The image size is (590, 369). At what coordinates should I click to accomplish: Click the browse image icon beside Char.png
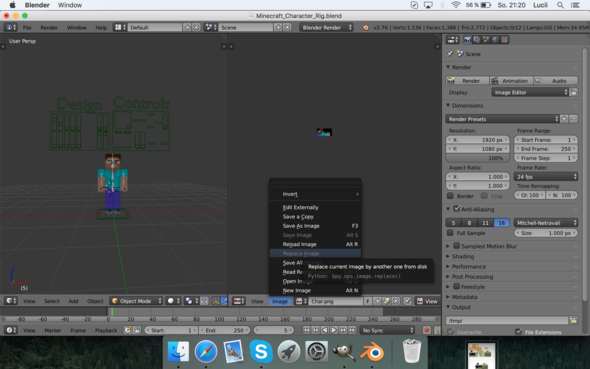(x=301, y=301)
